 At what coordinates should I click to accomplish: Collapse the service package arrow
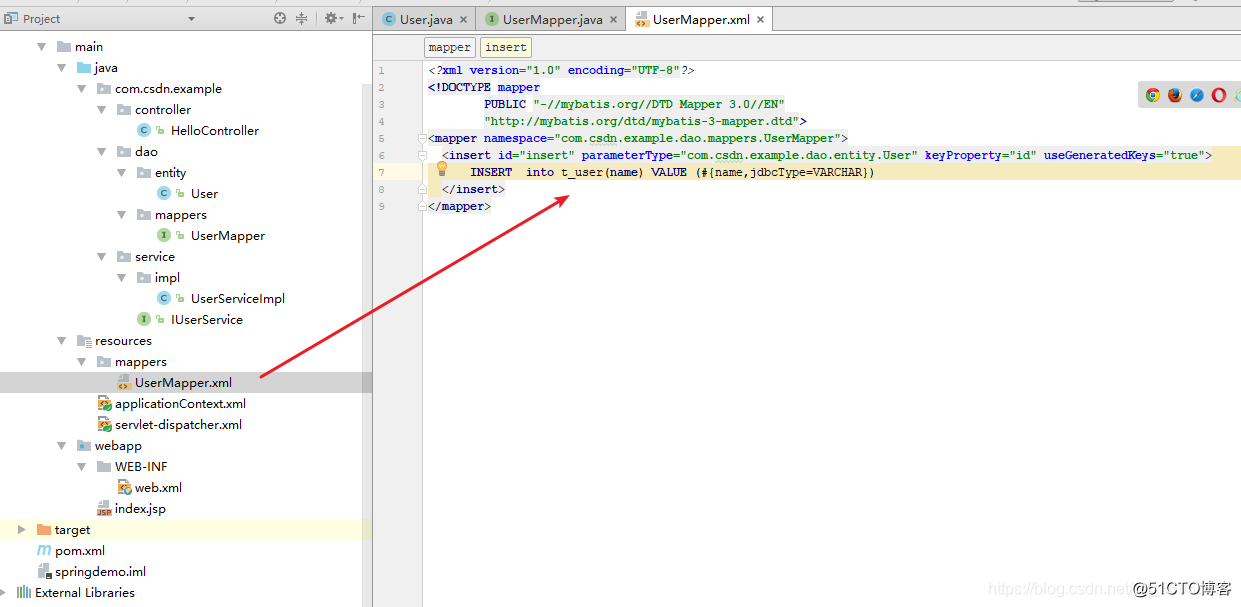pos(102,257)
